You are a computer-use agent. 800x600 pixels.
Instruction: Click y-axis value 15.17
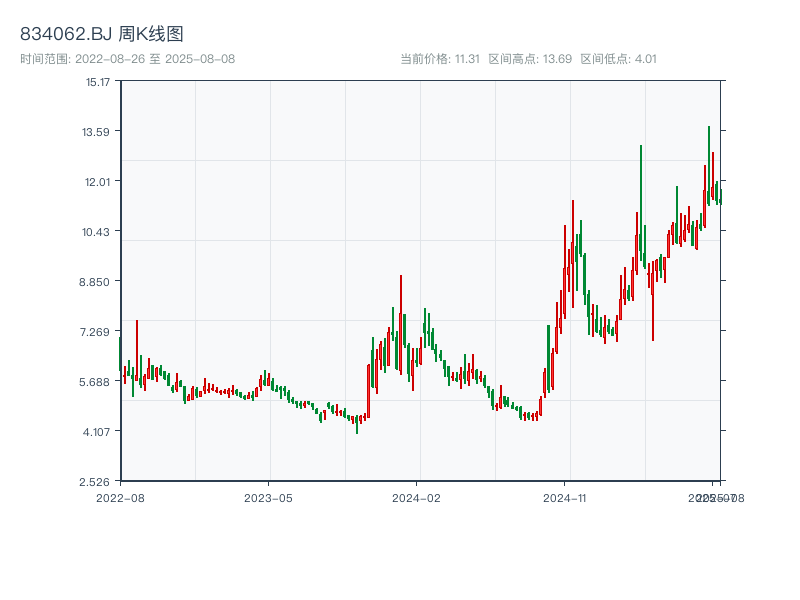[98, 82]
